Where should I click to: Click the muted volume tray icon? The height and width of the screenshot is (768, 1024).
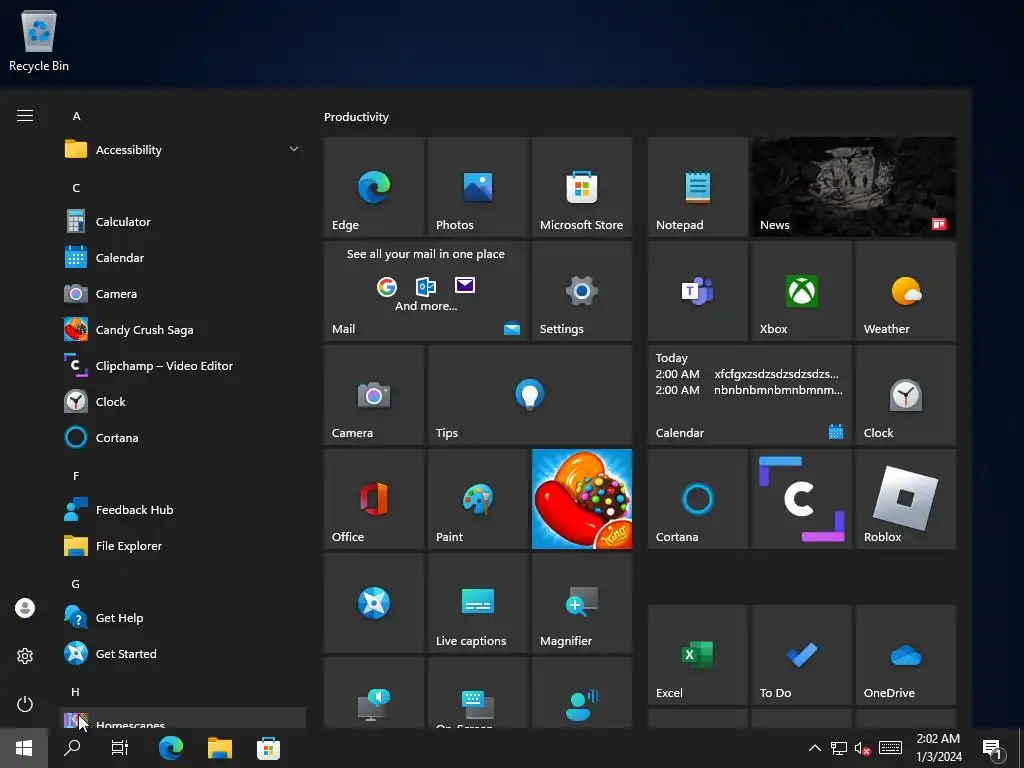[x=862, y=748]
